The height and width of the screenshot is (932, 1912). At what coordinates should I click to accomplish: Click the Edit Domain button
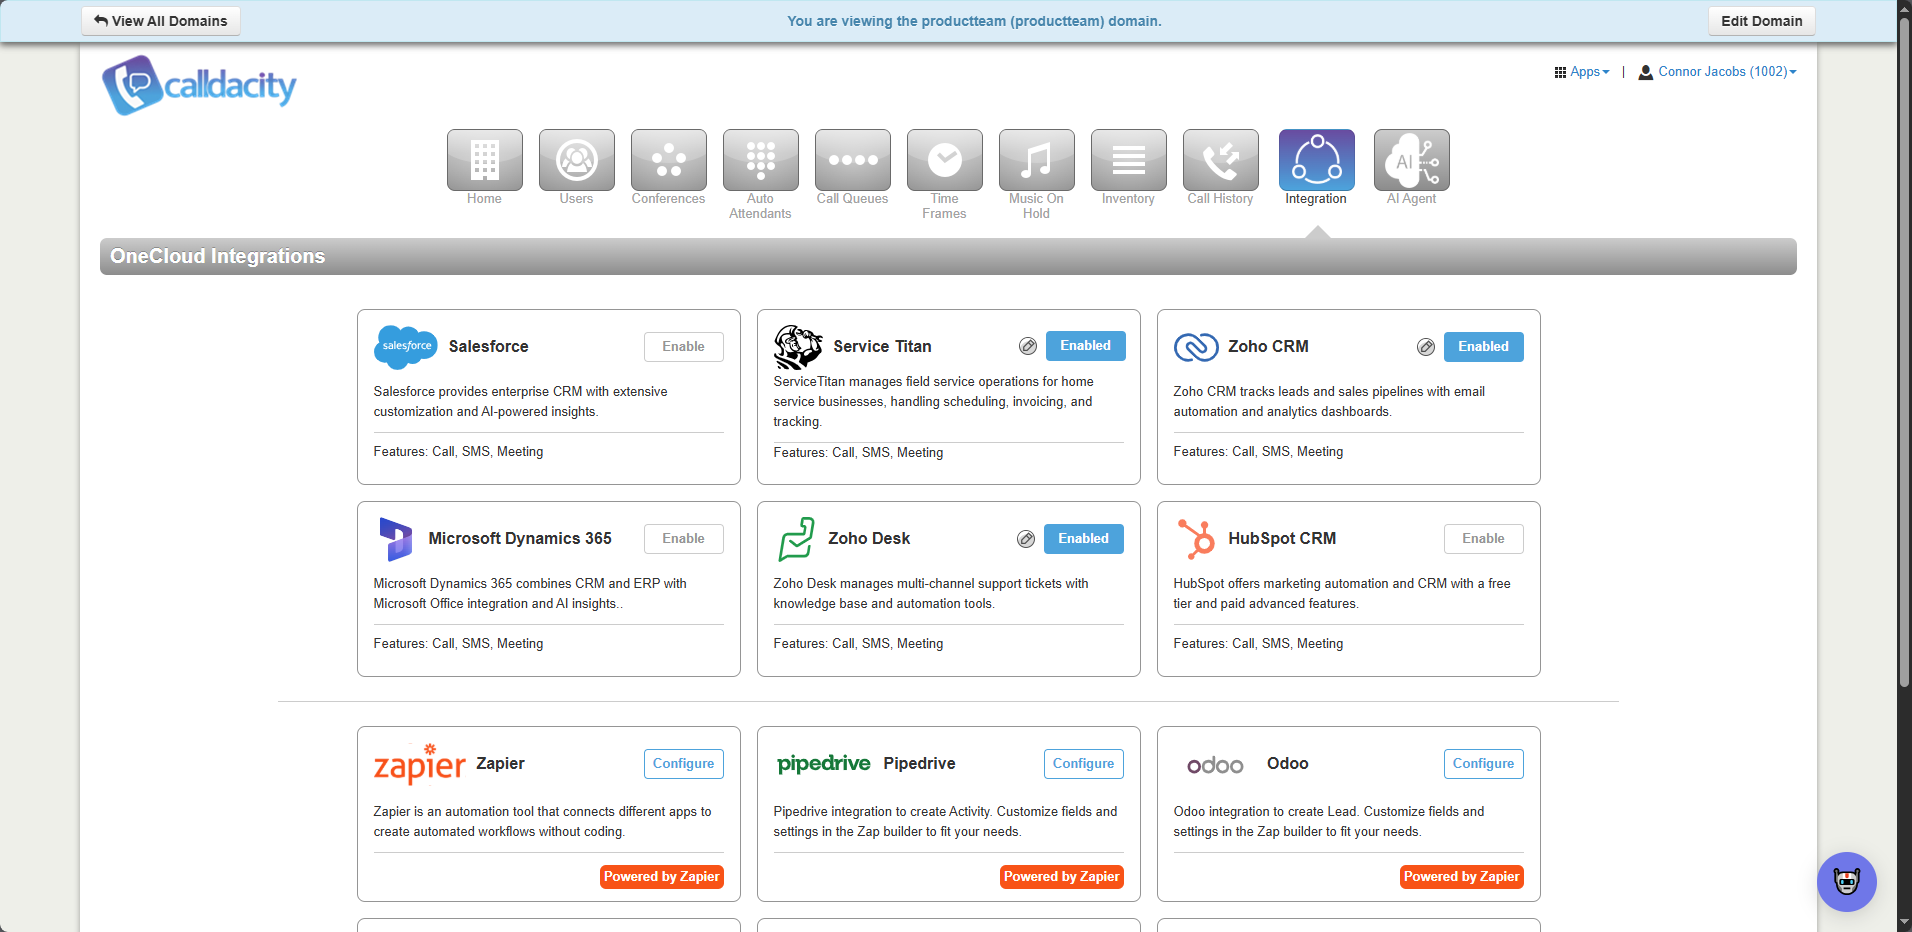tap(1761, 21)
